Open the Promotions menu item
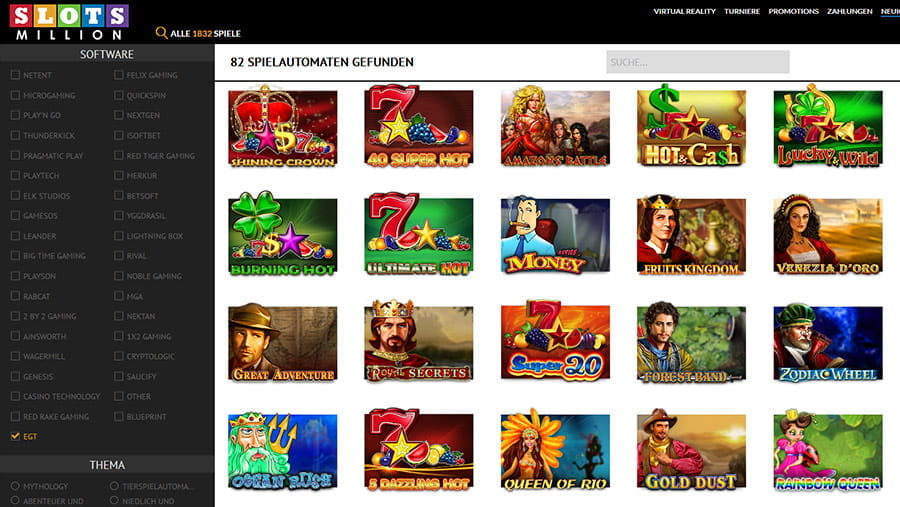 pyautogui.click(x=793, y=11)
